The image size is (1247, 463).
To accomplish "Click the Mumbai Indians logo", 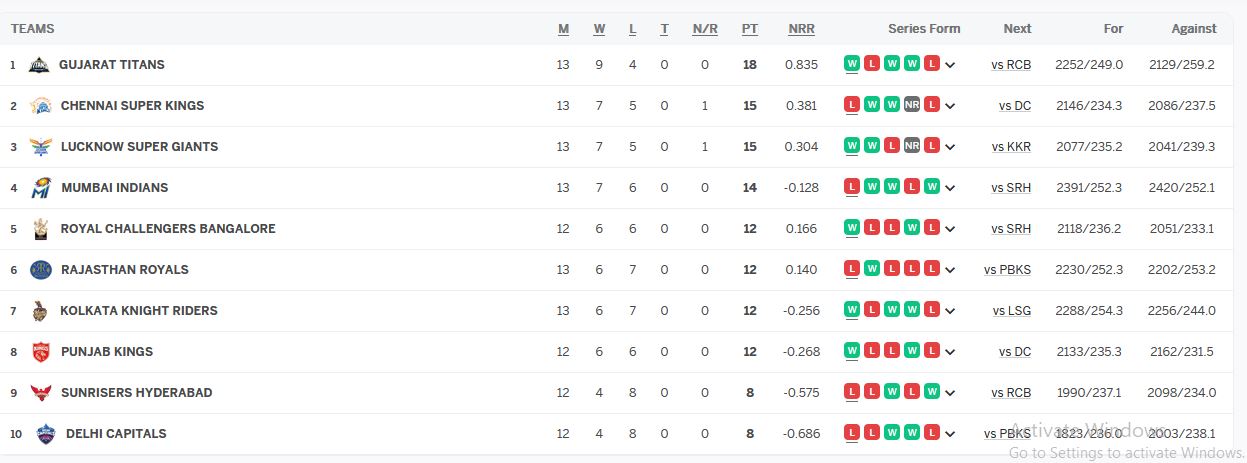I will (x=41, y=188).
